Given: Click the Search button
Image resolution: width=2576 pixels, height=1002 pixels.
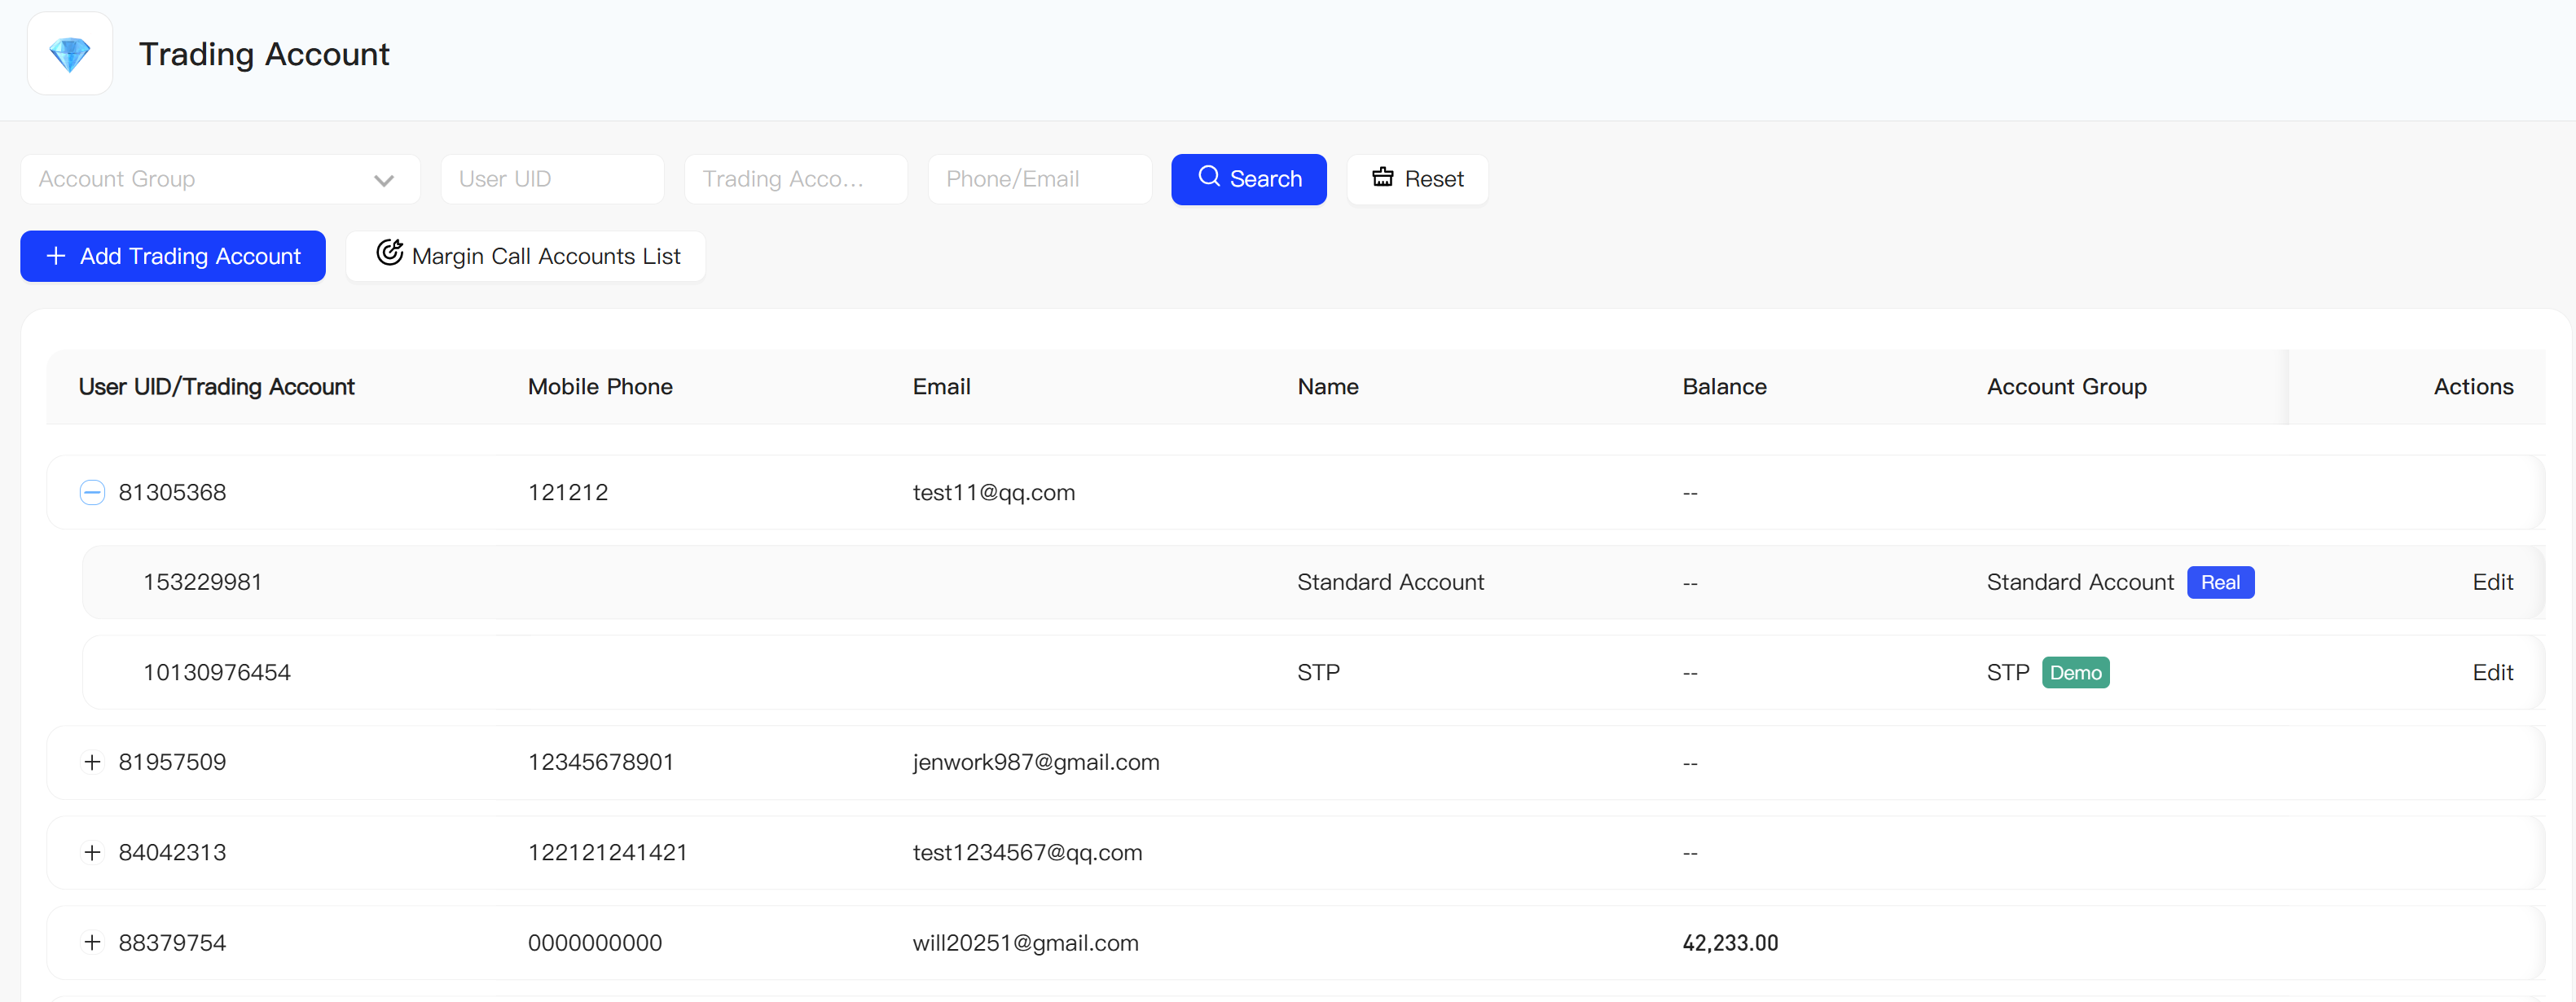Looking at the screenshot, I should click(1249, 179).
